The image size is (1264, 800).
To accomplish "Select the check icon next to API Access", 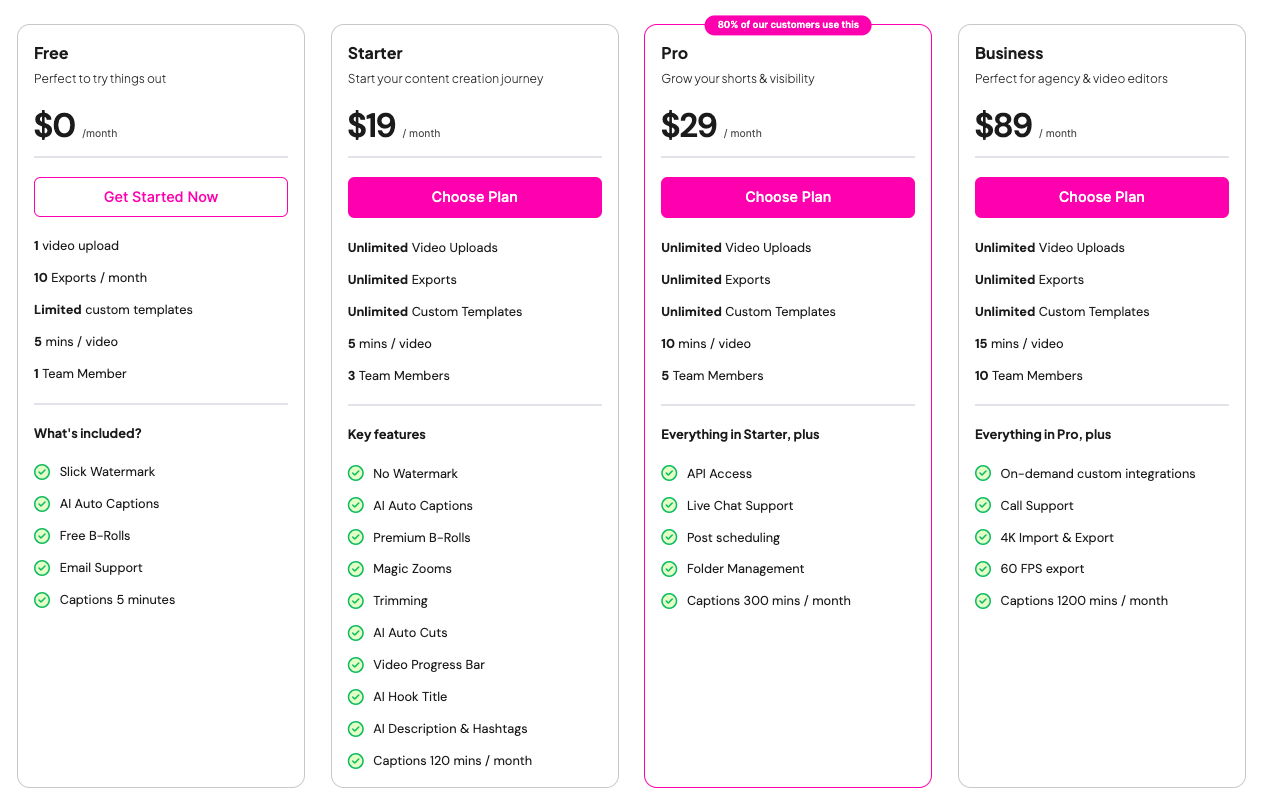I will (x=669, y=473).
